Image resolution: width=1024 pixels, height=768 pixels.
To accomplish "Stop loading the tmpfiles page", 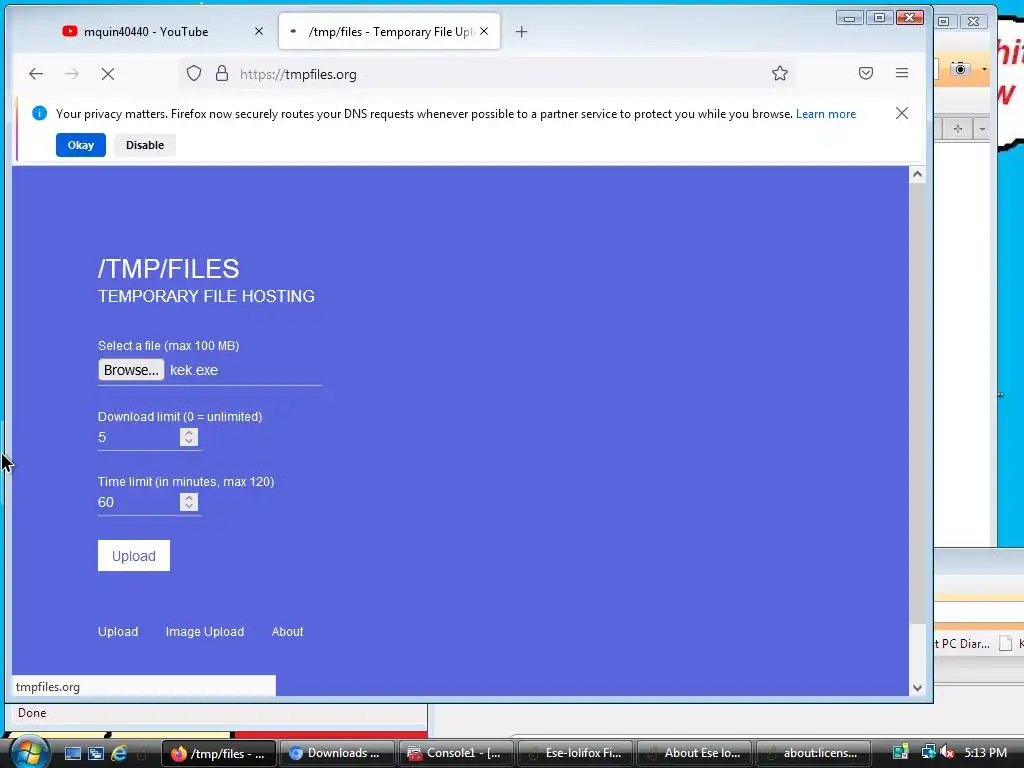I will [x=108, y=74].
